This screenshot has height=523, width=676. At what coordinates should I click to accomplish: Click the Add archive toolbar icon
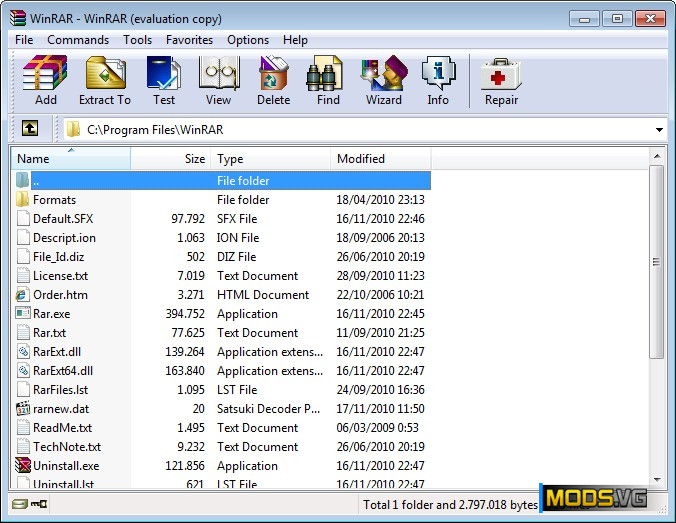(x=45, y=80)
